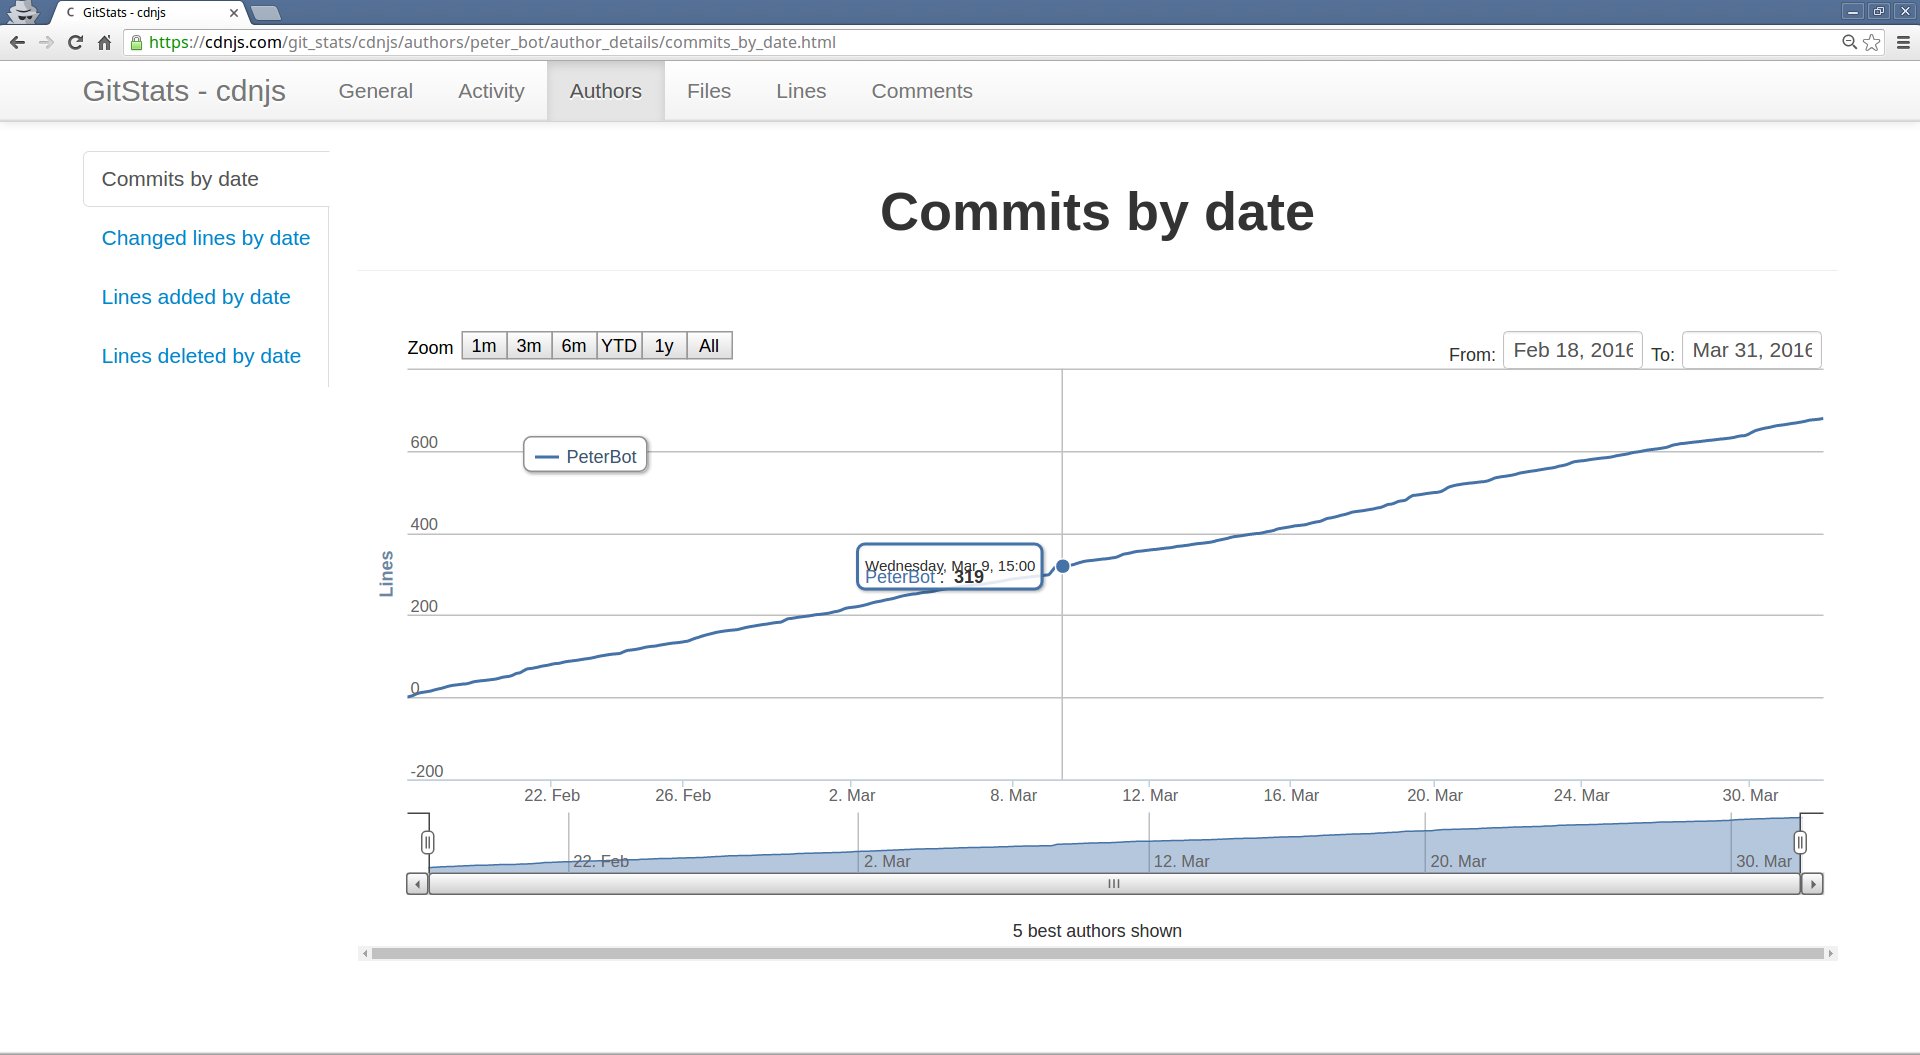Click the address bar URL

pos(492,42)
